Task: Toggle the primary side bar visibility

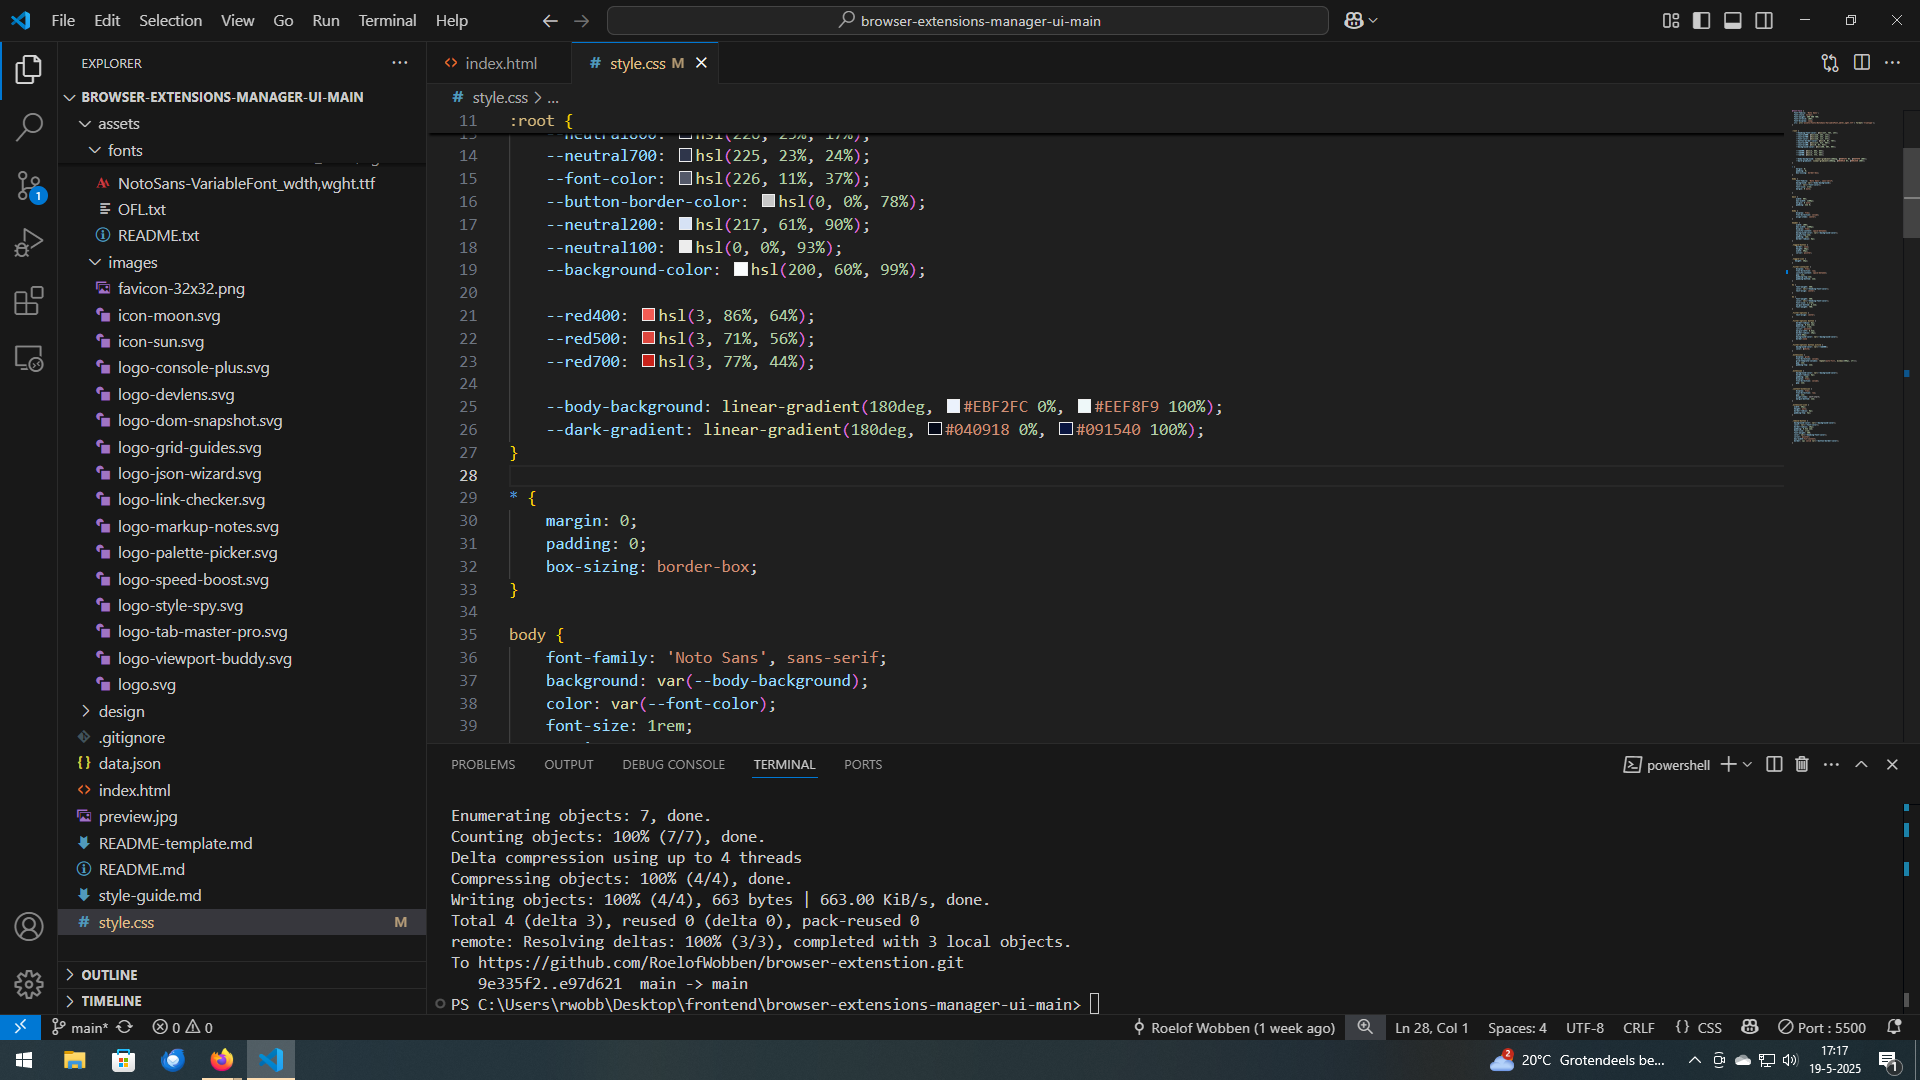Action: coord(1701,20)
